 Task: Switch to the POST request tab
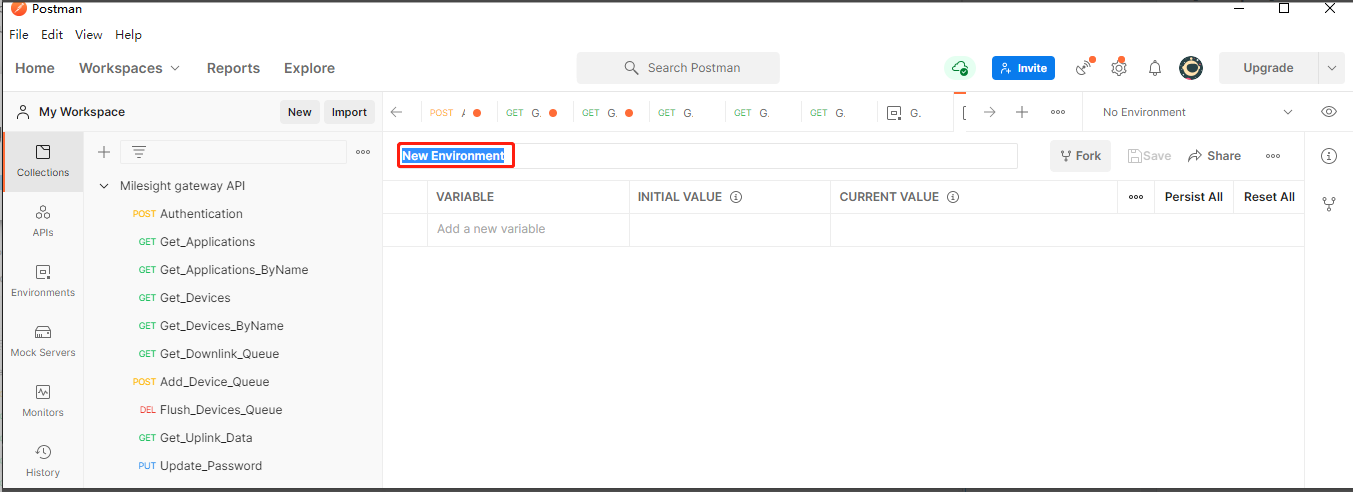456,112
